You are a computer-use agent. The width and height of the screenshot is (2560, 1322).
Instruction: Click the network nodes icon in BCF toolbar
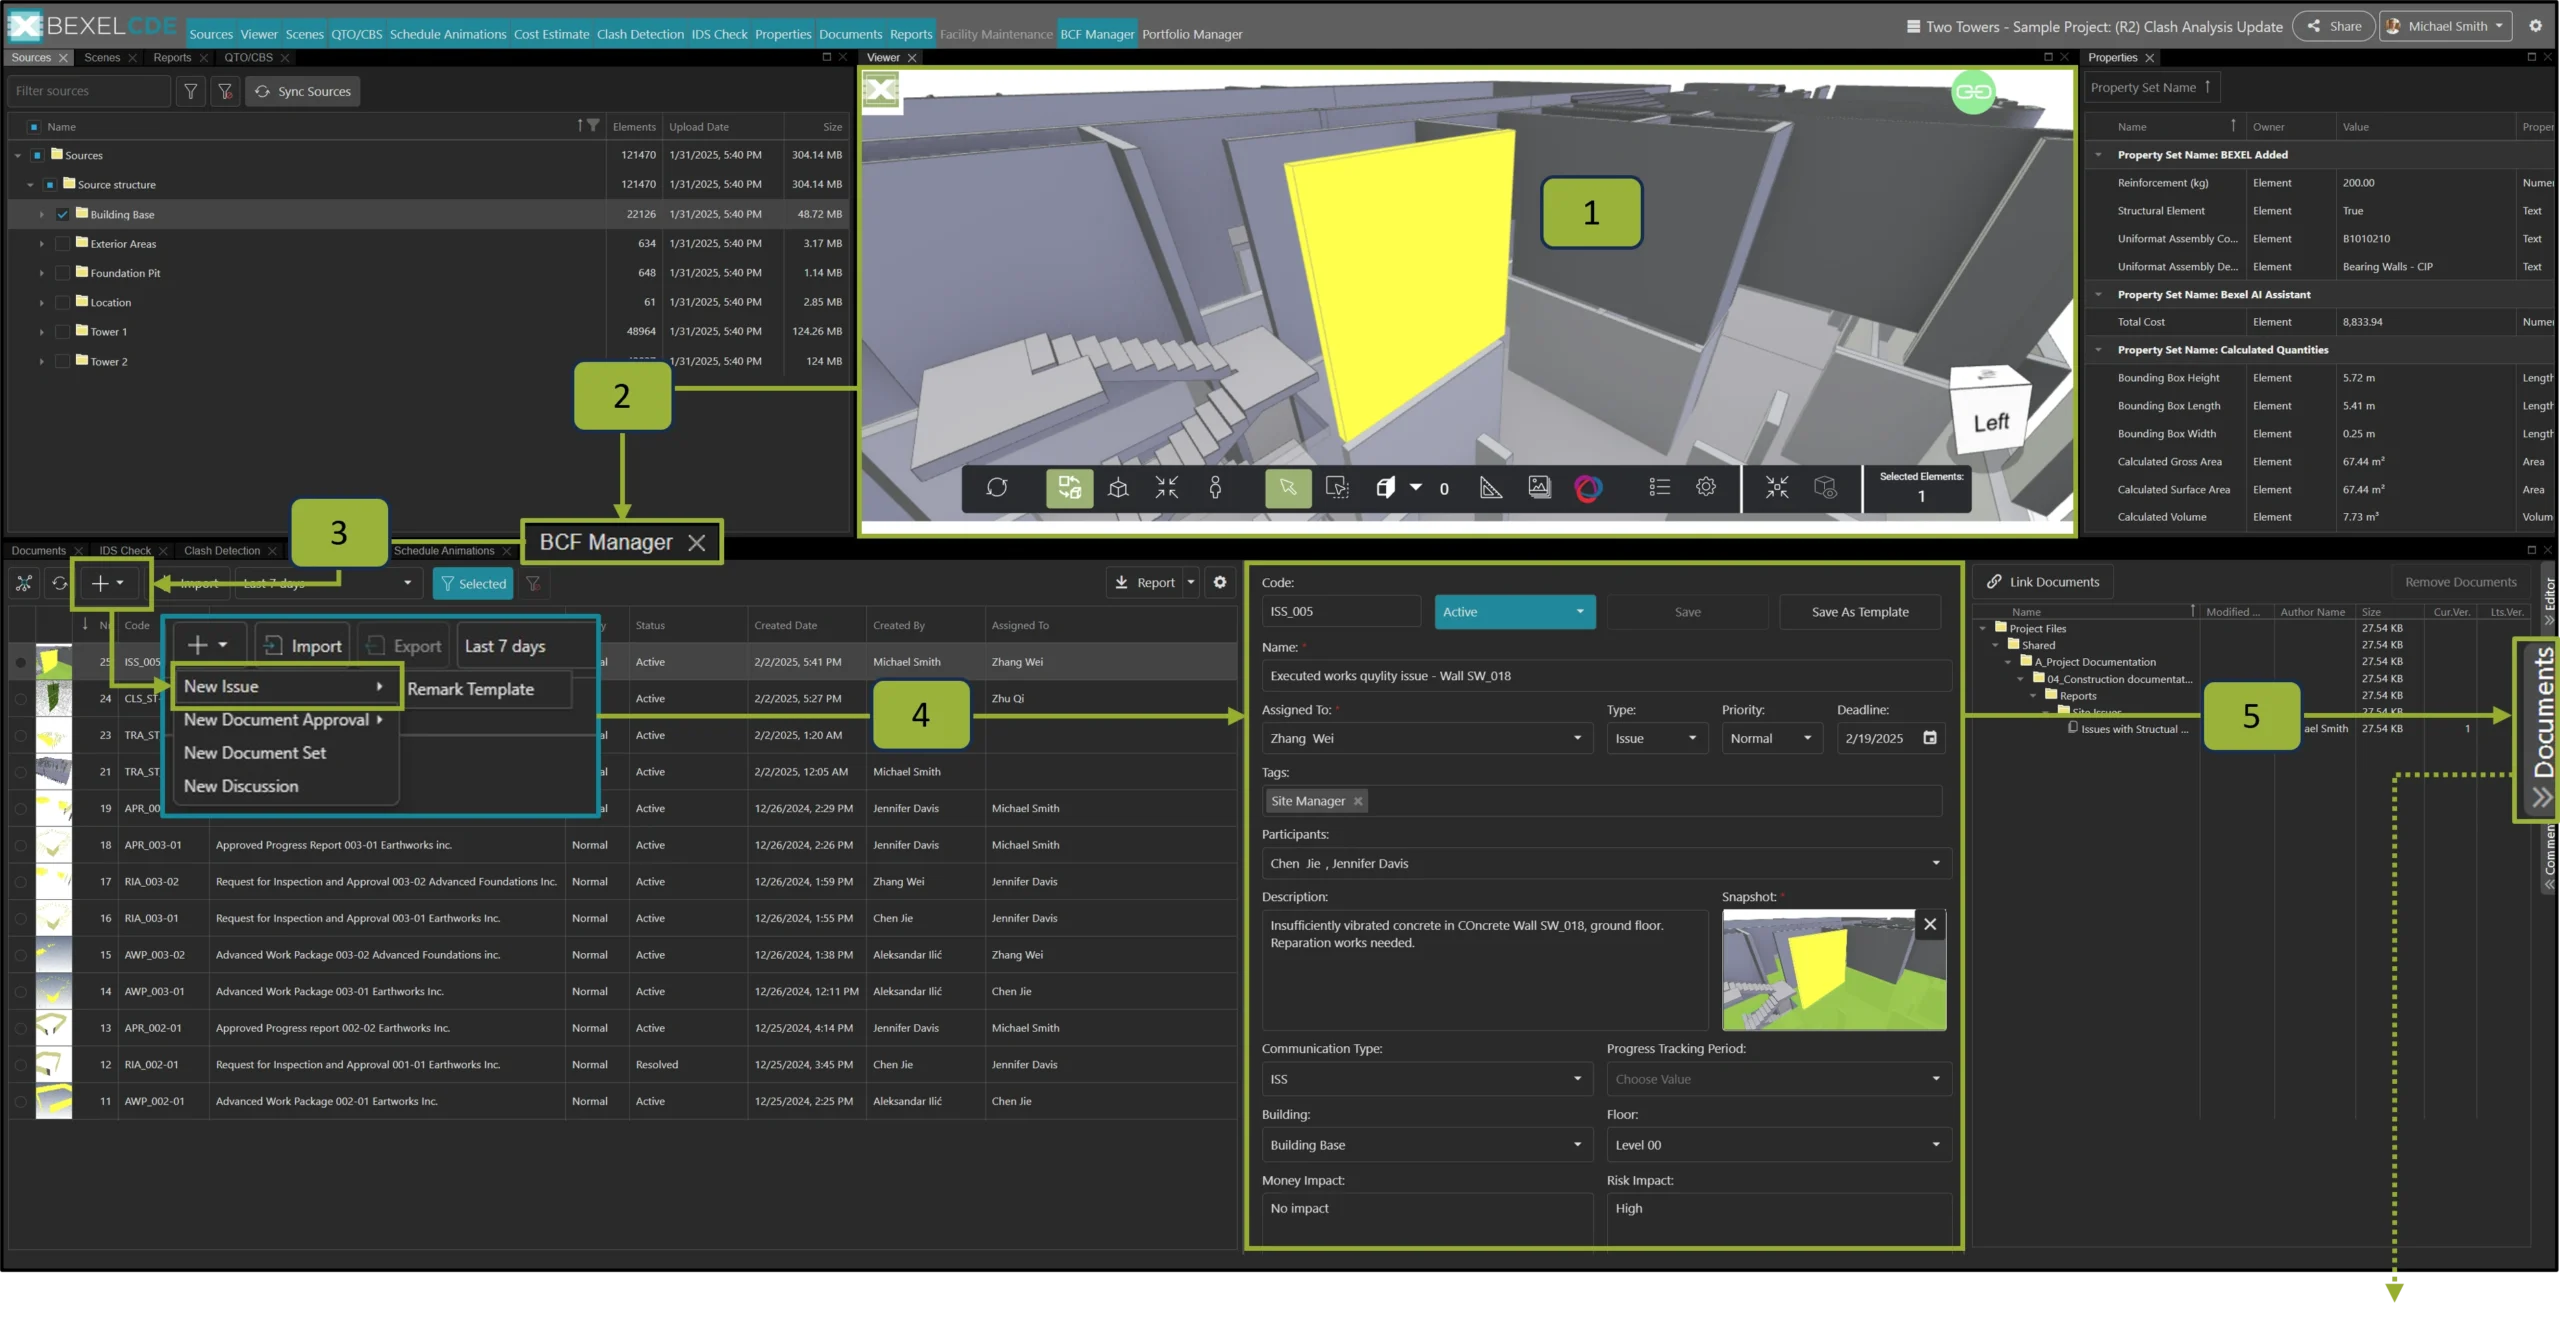[24, 583]
